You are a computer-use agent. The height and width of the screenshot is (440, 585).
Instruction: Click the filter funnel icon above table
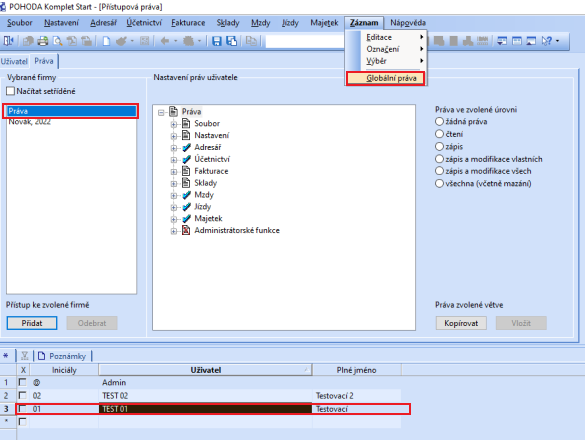pos(25,356)
